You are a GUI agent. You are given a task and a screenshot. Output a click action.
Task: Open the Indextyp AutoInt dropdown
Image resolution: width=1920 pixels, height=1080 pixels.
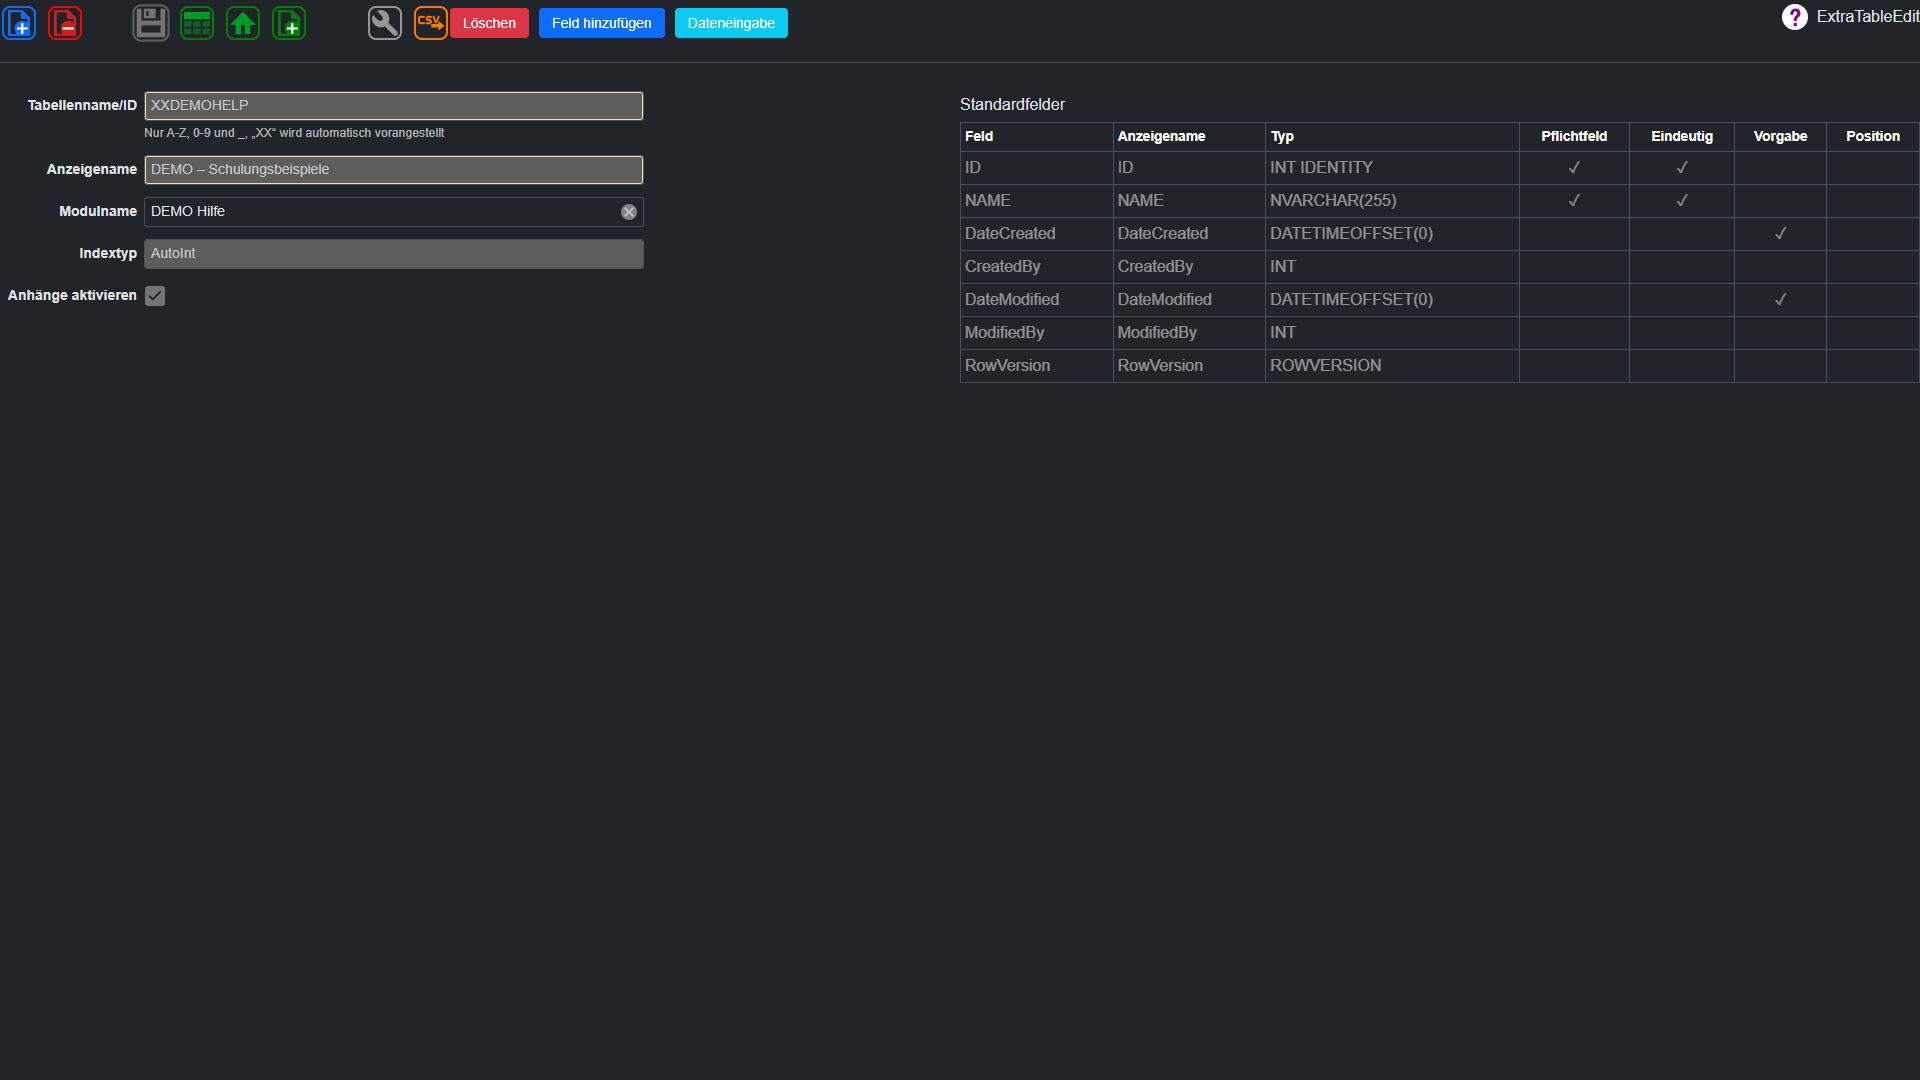tap(394, 254)
